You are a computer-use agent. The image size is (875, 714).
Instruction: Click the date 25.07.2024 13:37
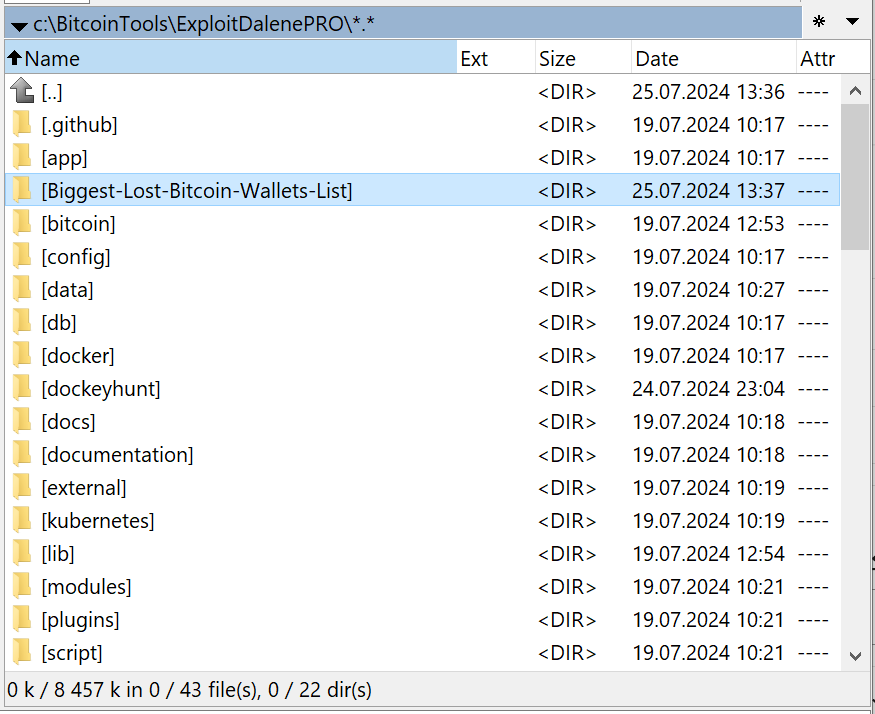coord(708,191)
